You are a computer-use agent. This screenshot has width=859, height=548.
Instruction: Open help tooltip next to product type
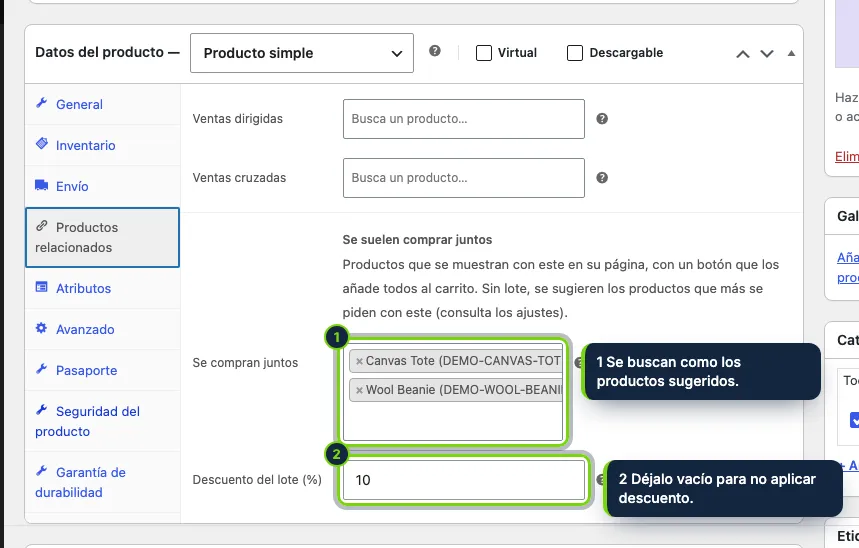point(435,51)
